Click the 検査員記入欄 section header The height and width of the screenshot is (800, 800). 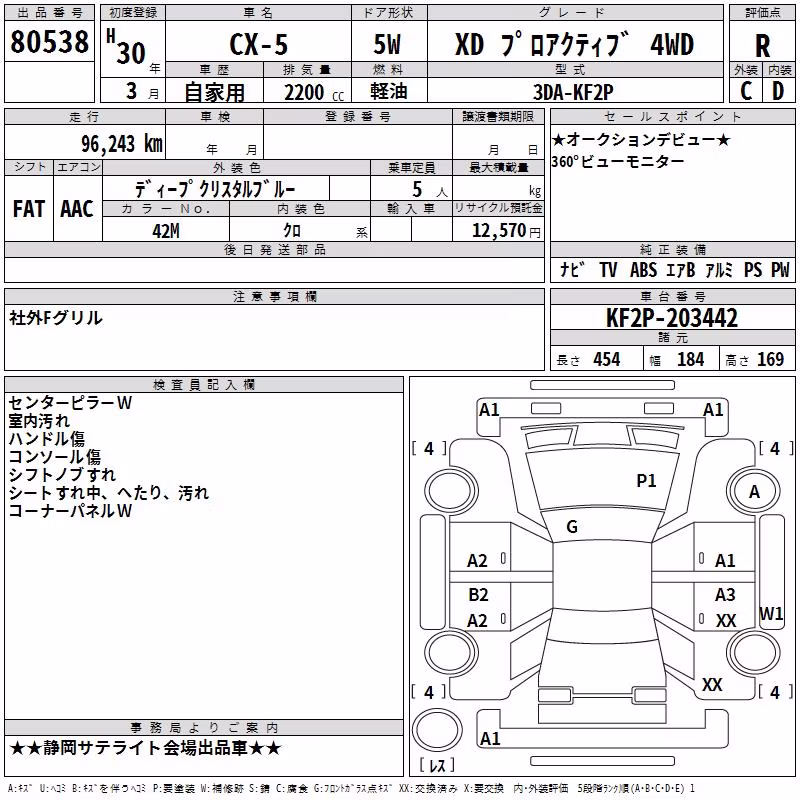click(204, 385)
